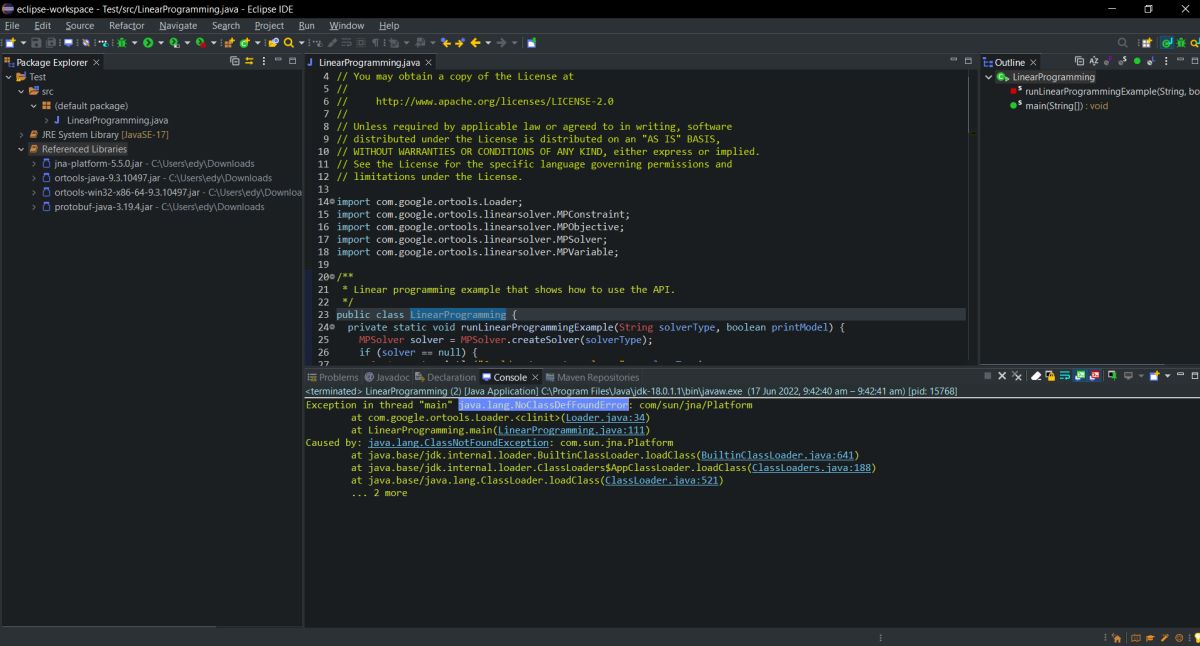The width and height of the screenshot is (1200, 646).
Task: Click Collapse All in Package Explorer
Action: [x=235, y=62]
